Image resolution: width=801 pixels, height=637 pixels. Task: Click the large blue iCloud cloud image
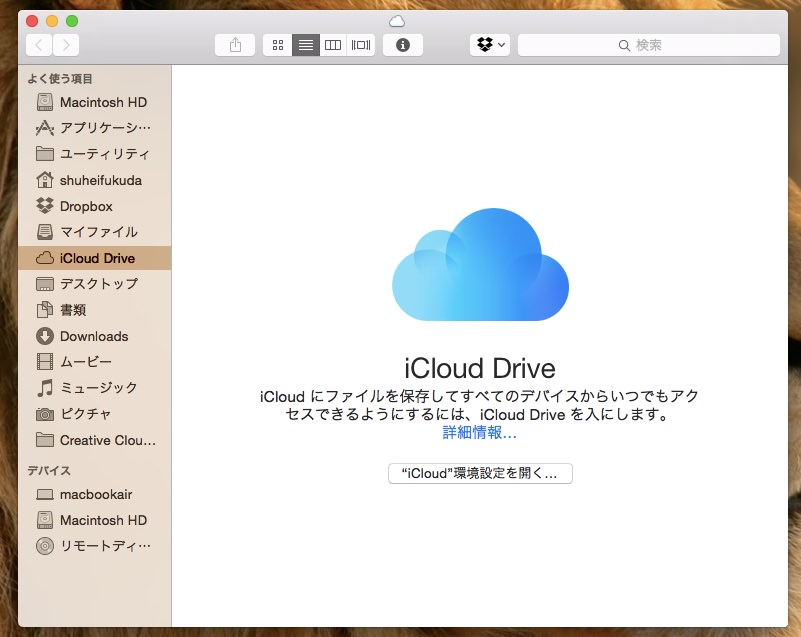pos(480,264)
